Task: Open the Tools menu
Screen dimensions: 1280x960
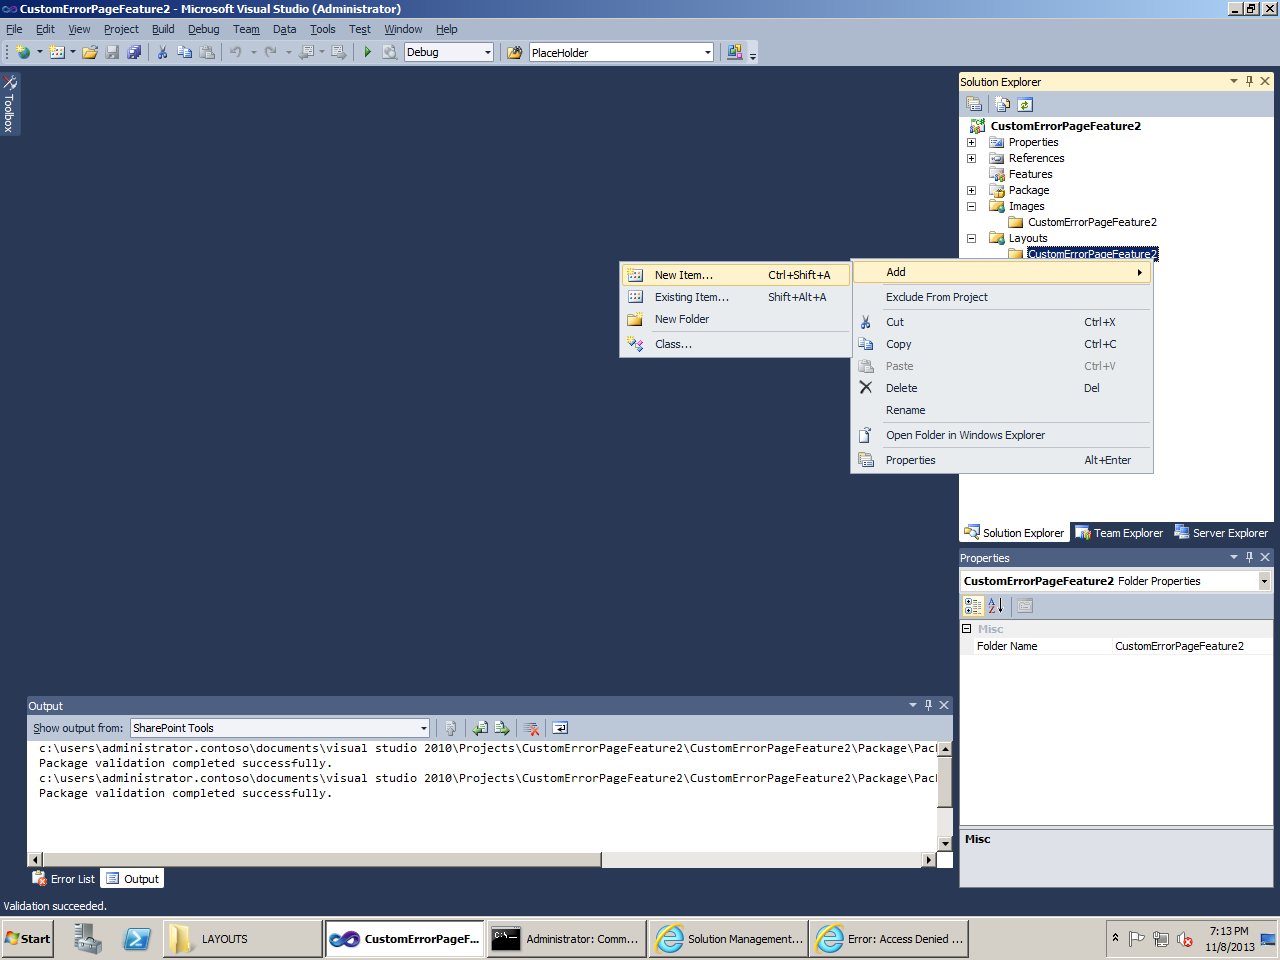Action: (322, 29)
